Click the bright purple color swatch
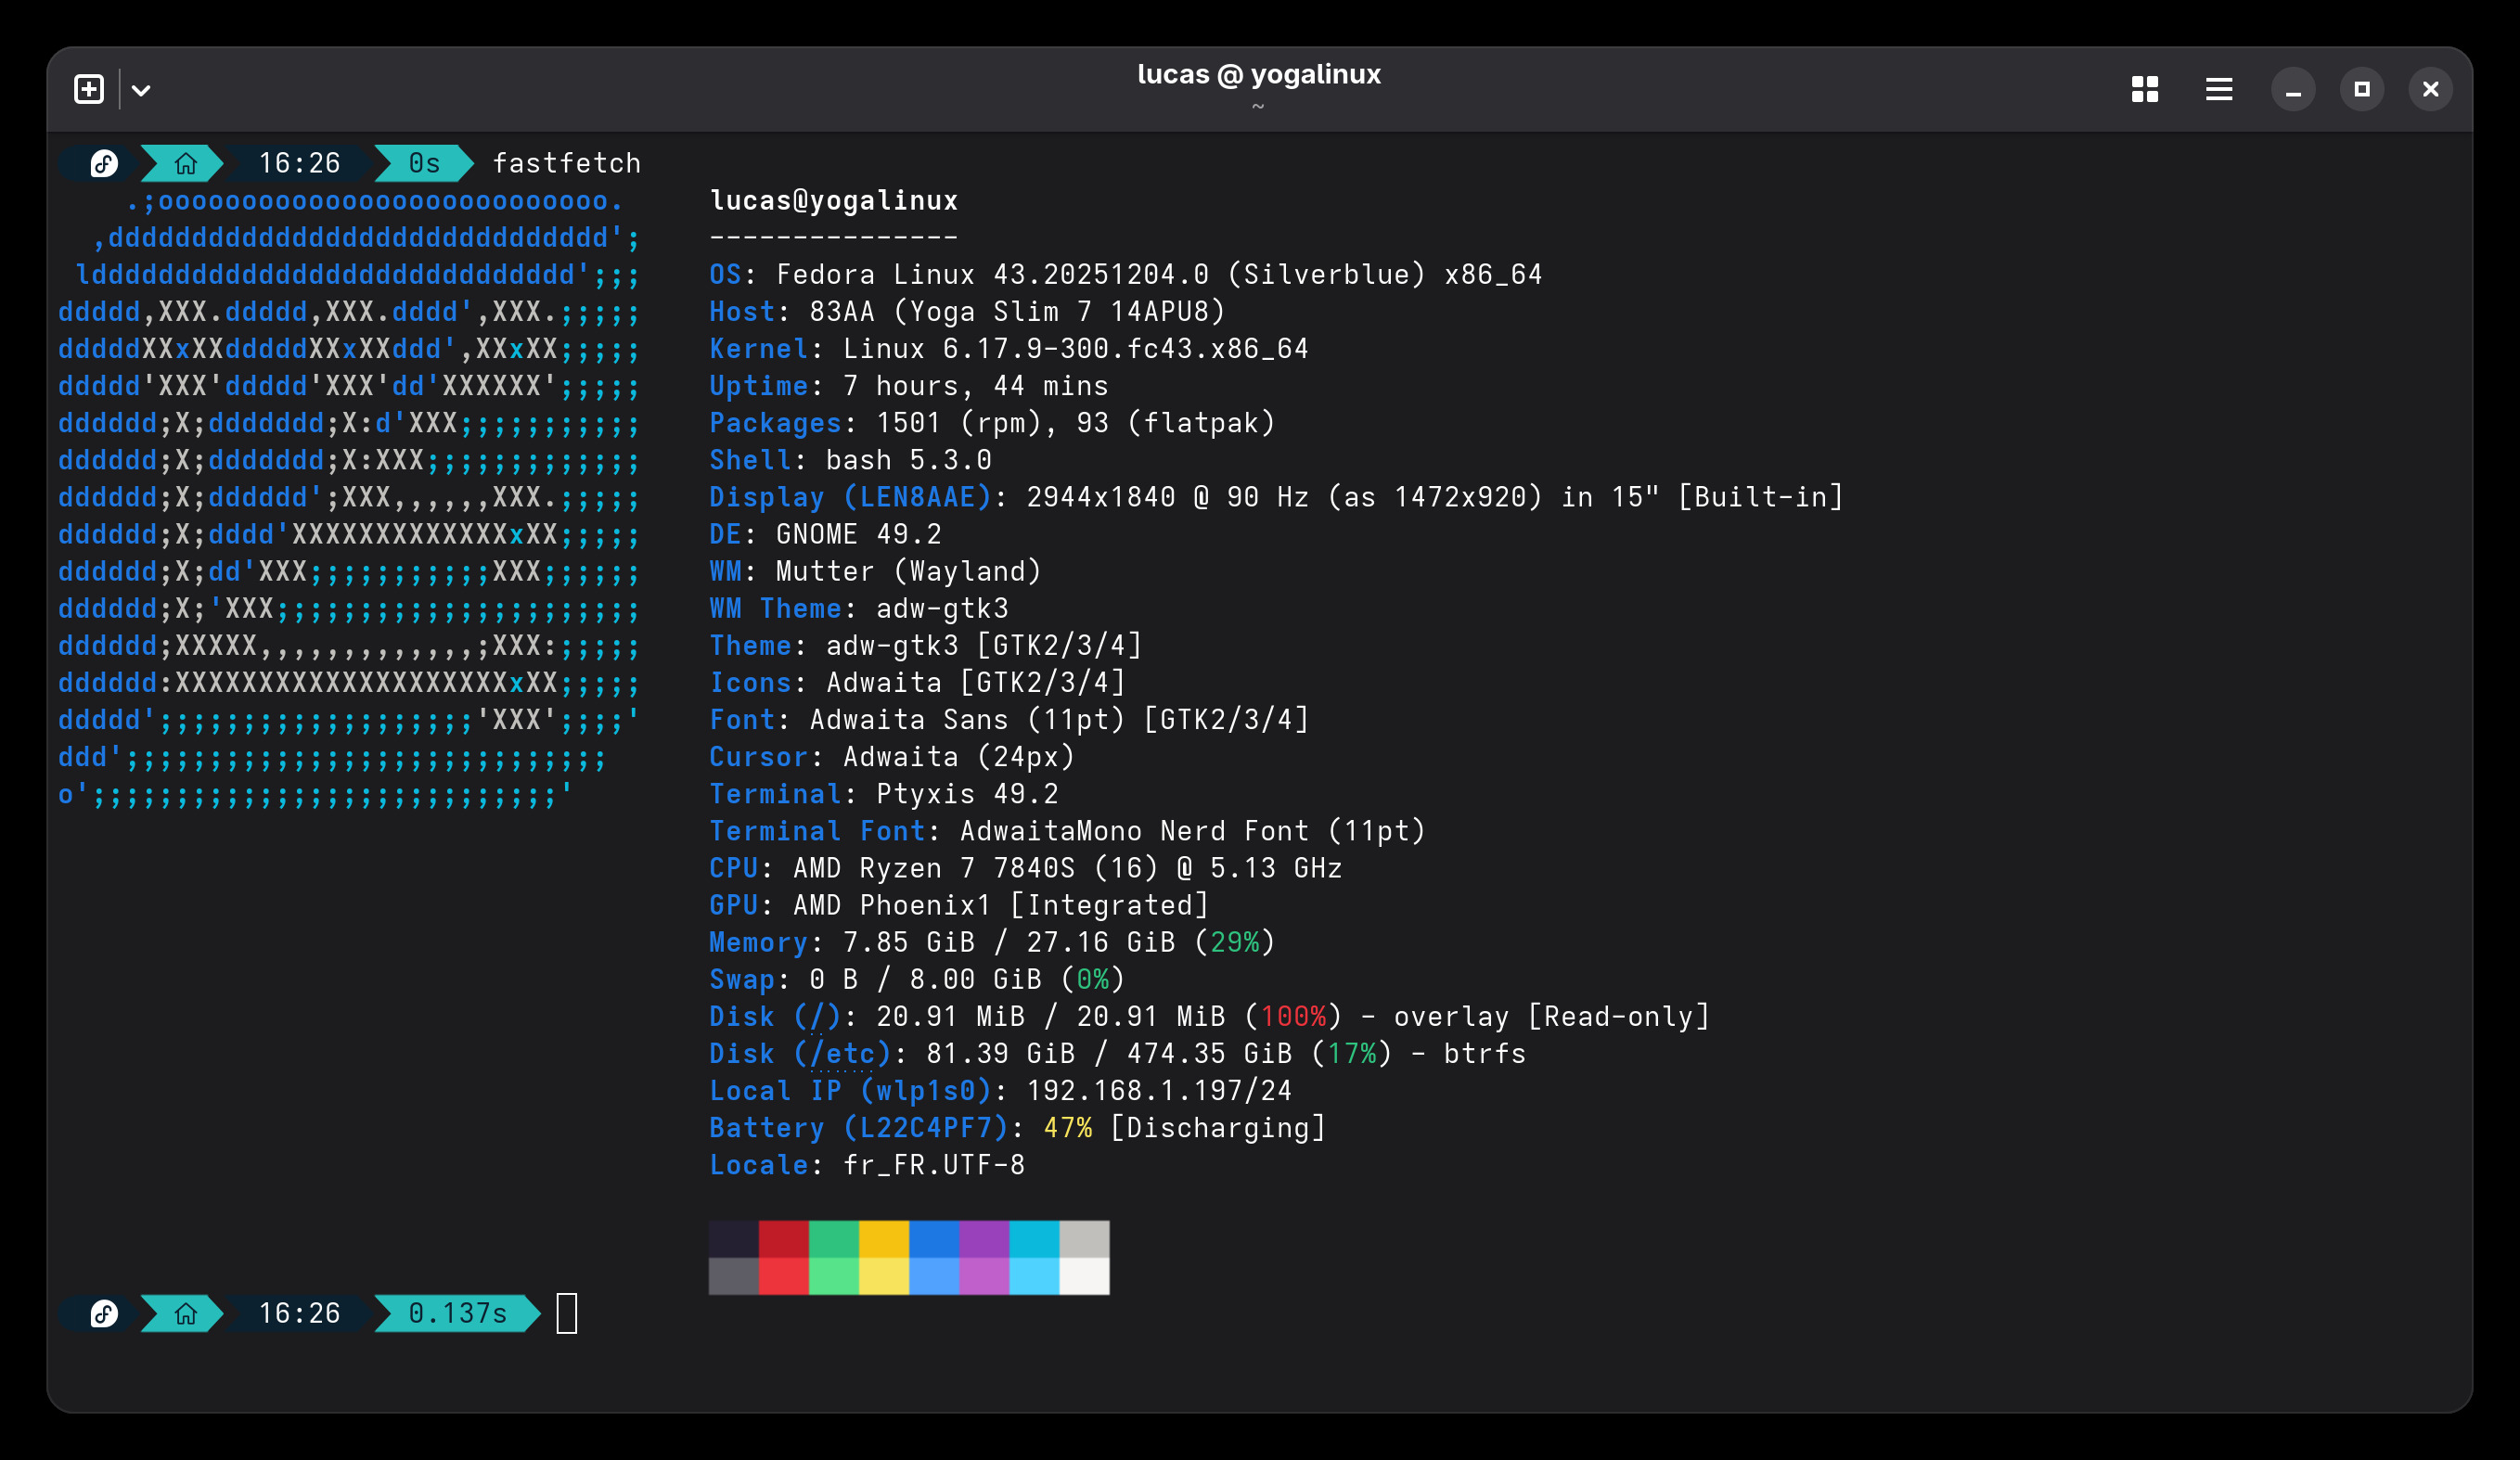Screen dimensions: 2520x1460 984,1276
